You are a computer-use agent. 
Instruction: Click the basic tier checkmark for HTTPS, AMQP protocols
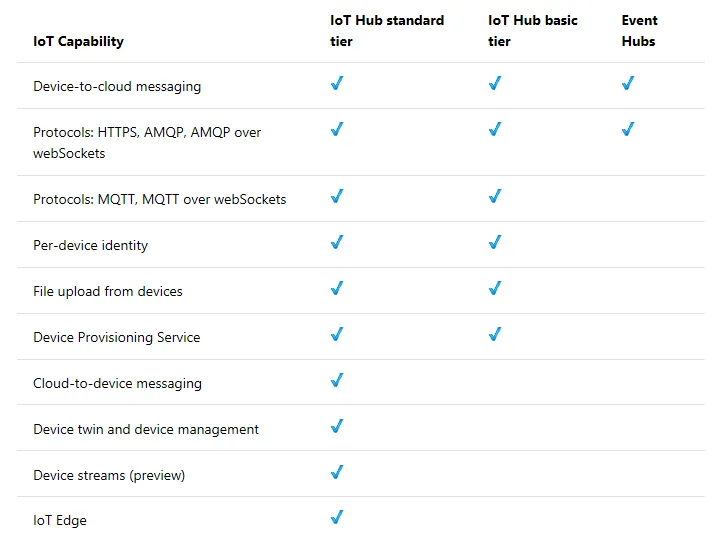tap(495, 130)
